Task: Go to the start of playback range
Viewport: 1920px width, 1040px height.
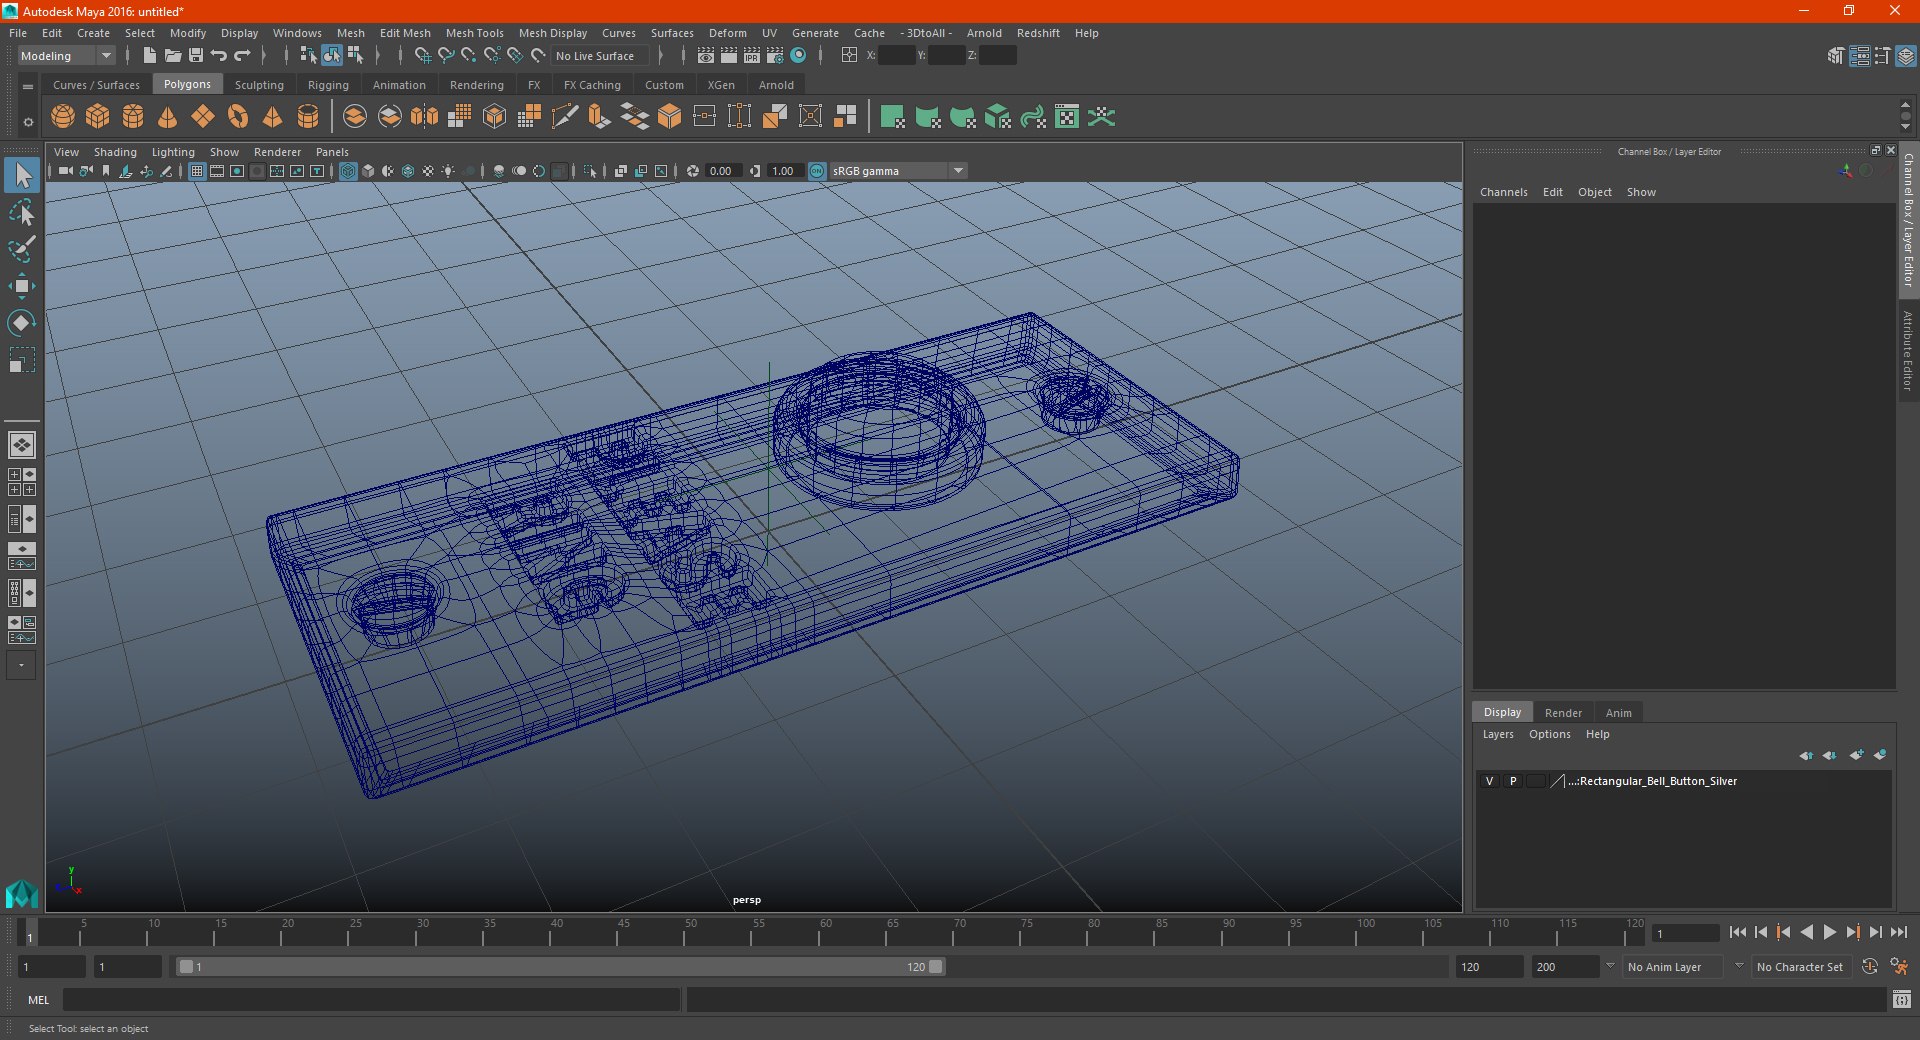Action: click(1738, 932)
